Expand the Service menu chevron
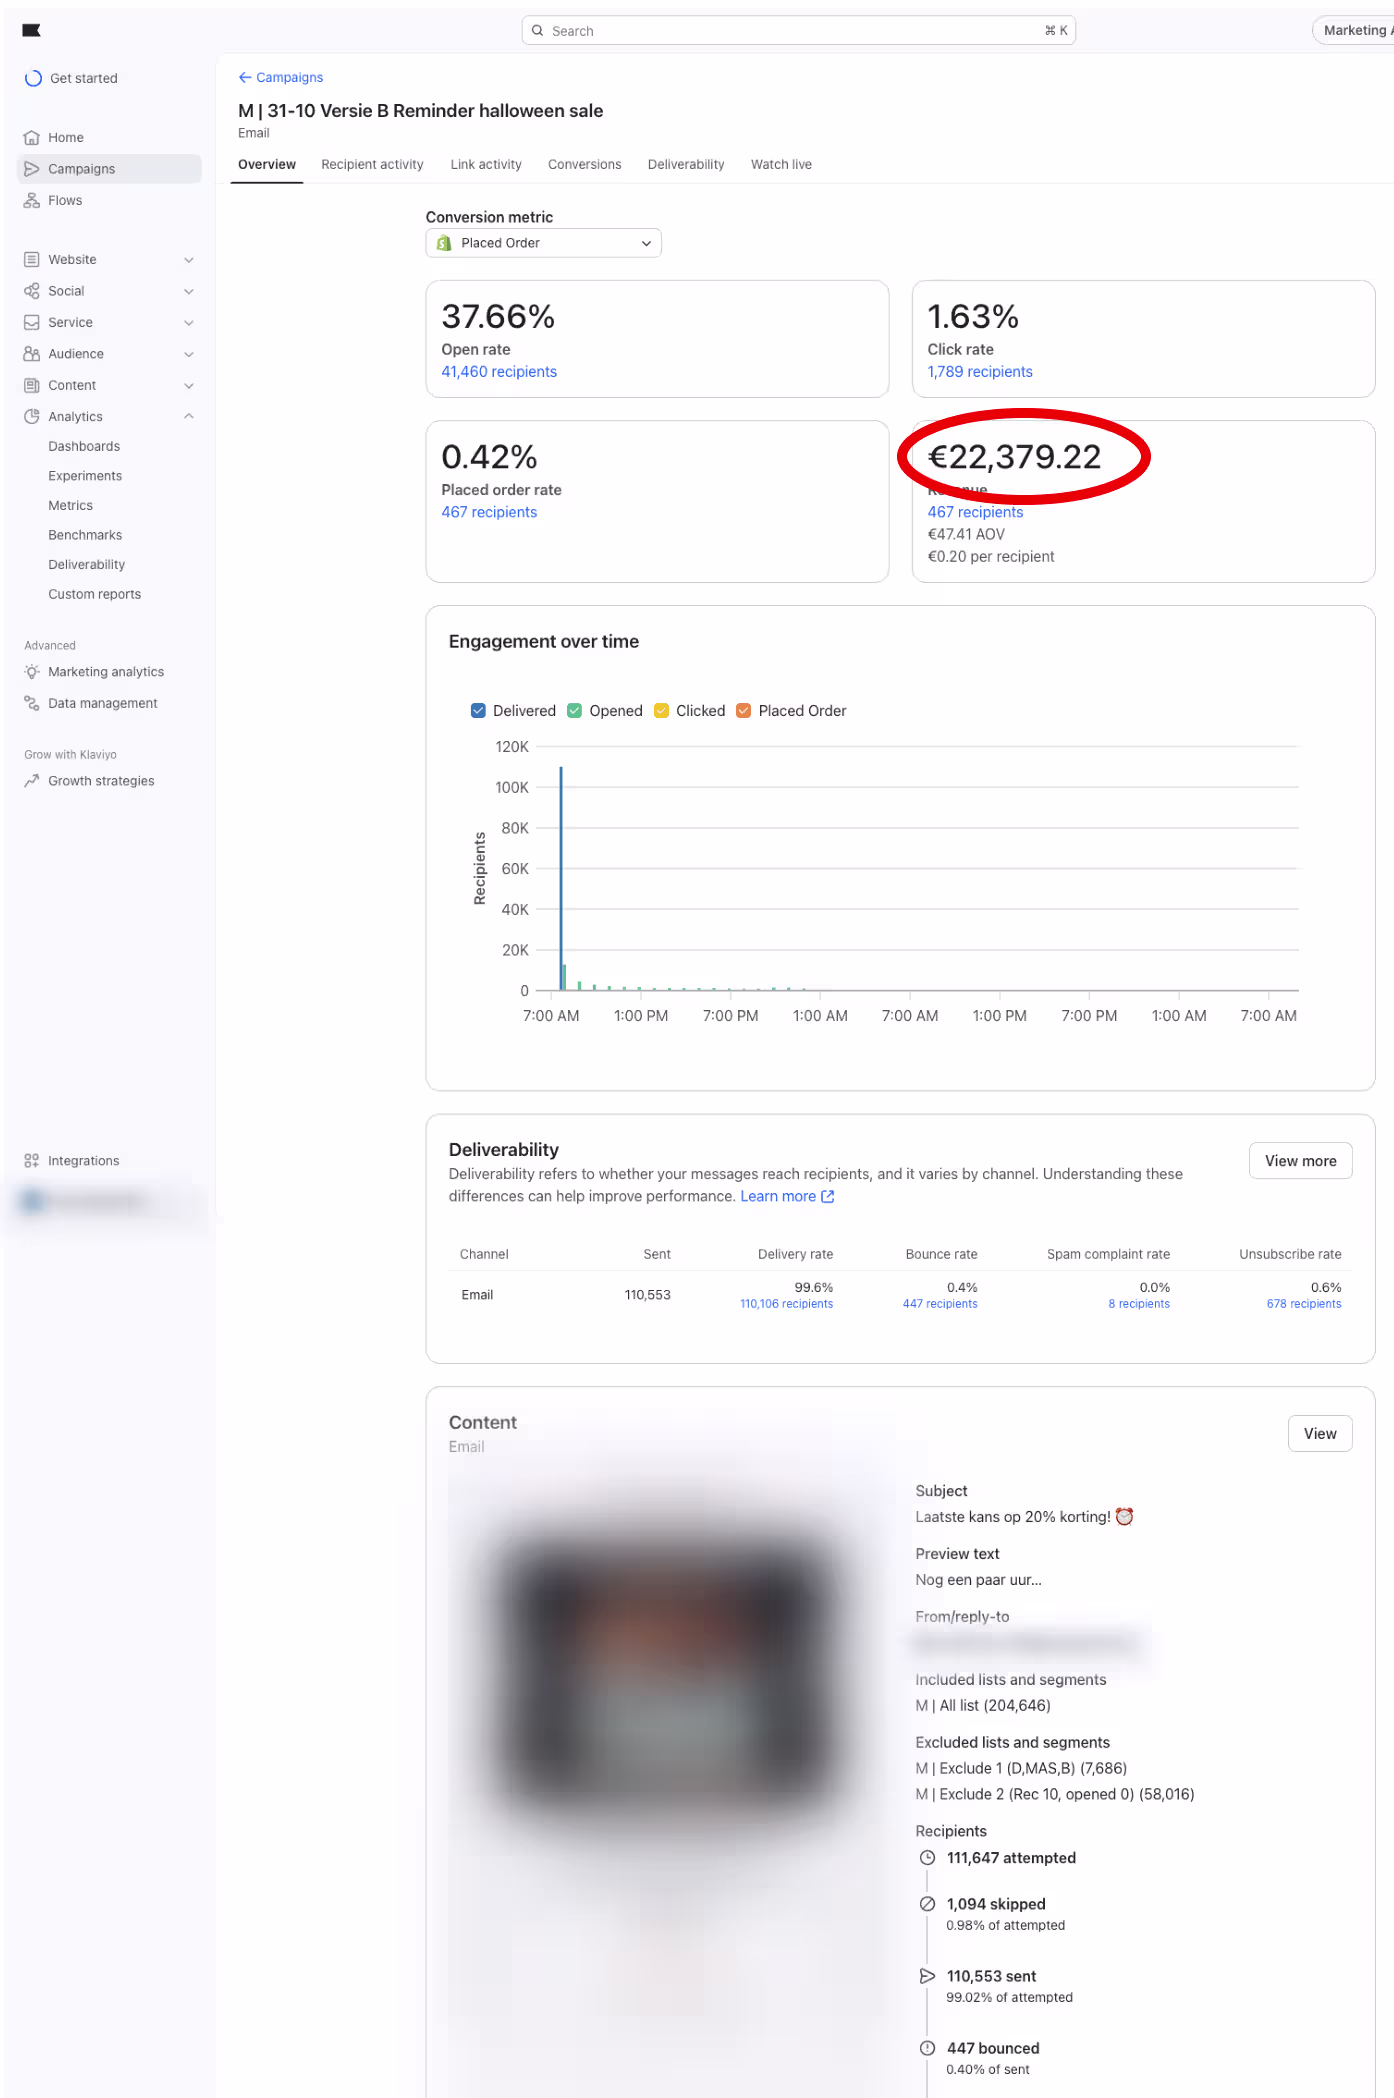Screen dimensions: 1394x2098 point(189,323)
